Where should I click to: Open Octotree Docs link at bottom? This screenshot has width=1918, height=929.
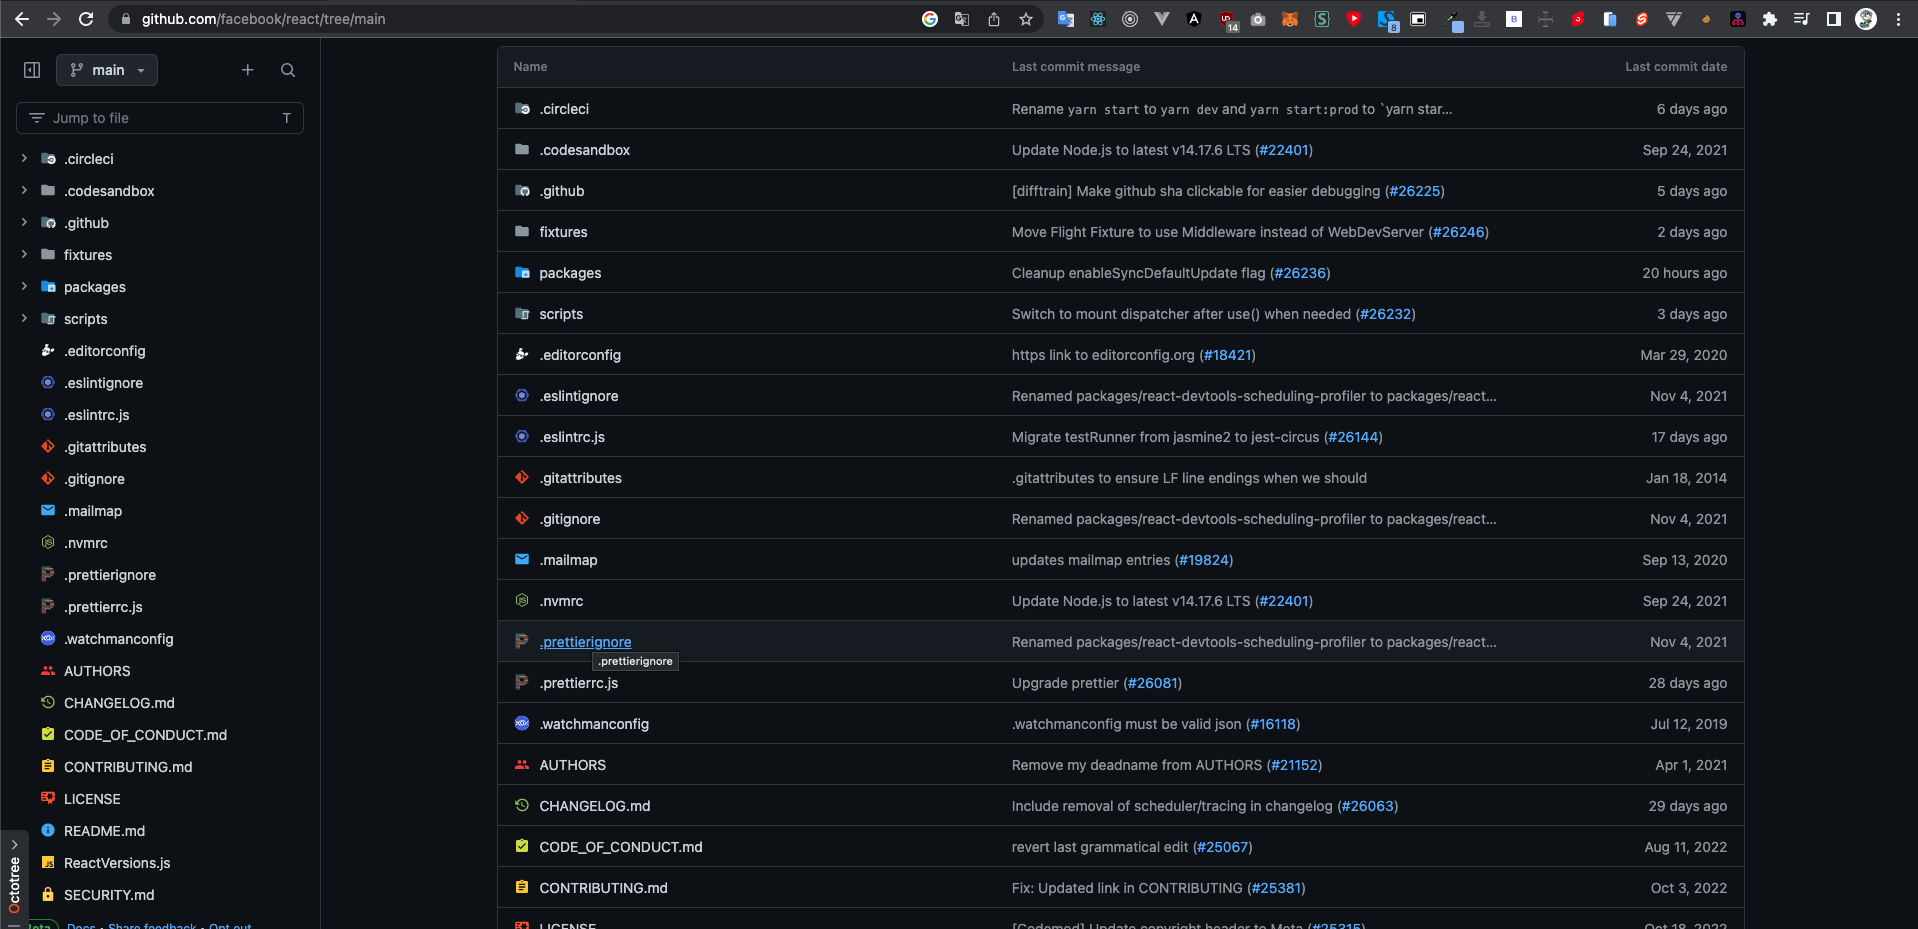(x=81, y=925)
